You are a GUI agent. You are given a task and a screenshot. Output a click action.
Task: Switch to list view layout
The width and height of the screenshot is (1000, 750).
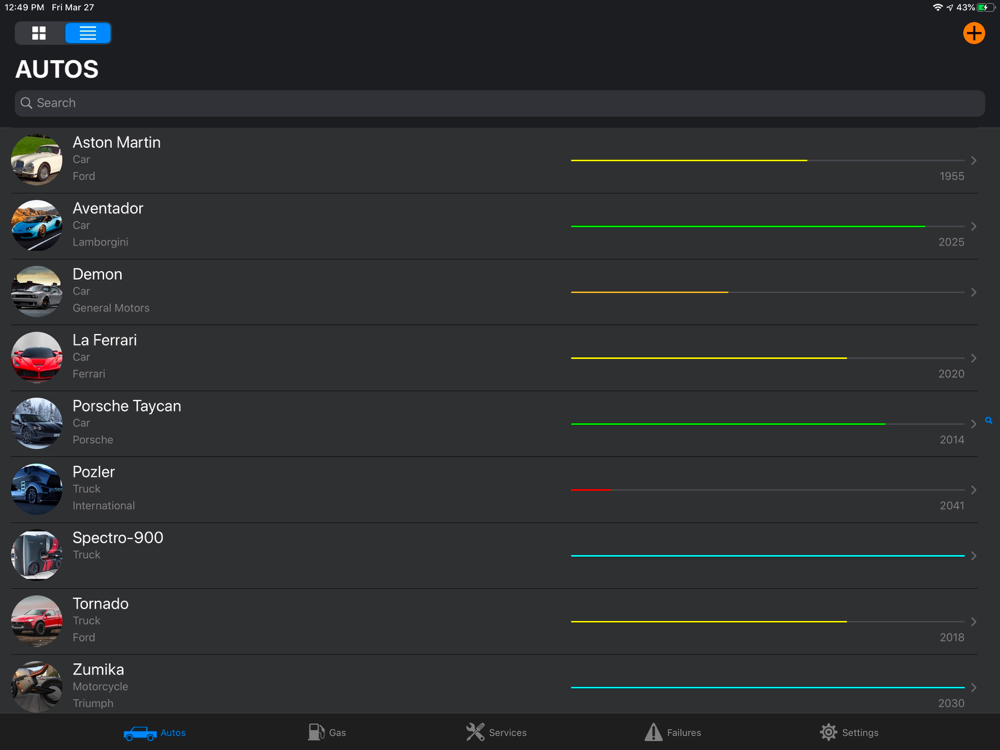tap(88, 33)
